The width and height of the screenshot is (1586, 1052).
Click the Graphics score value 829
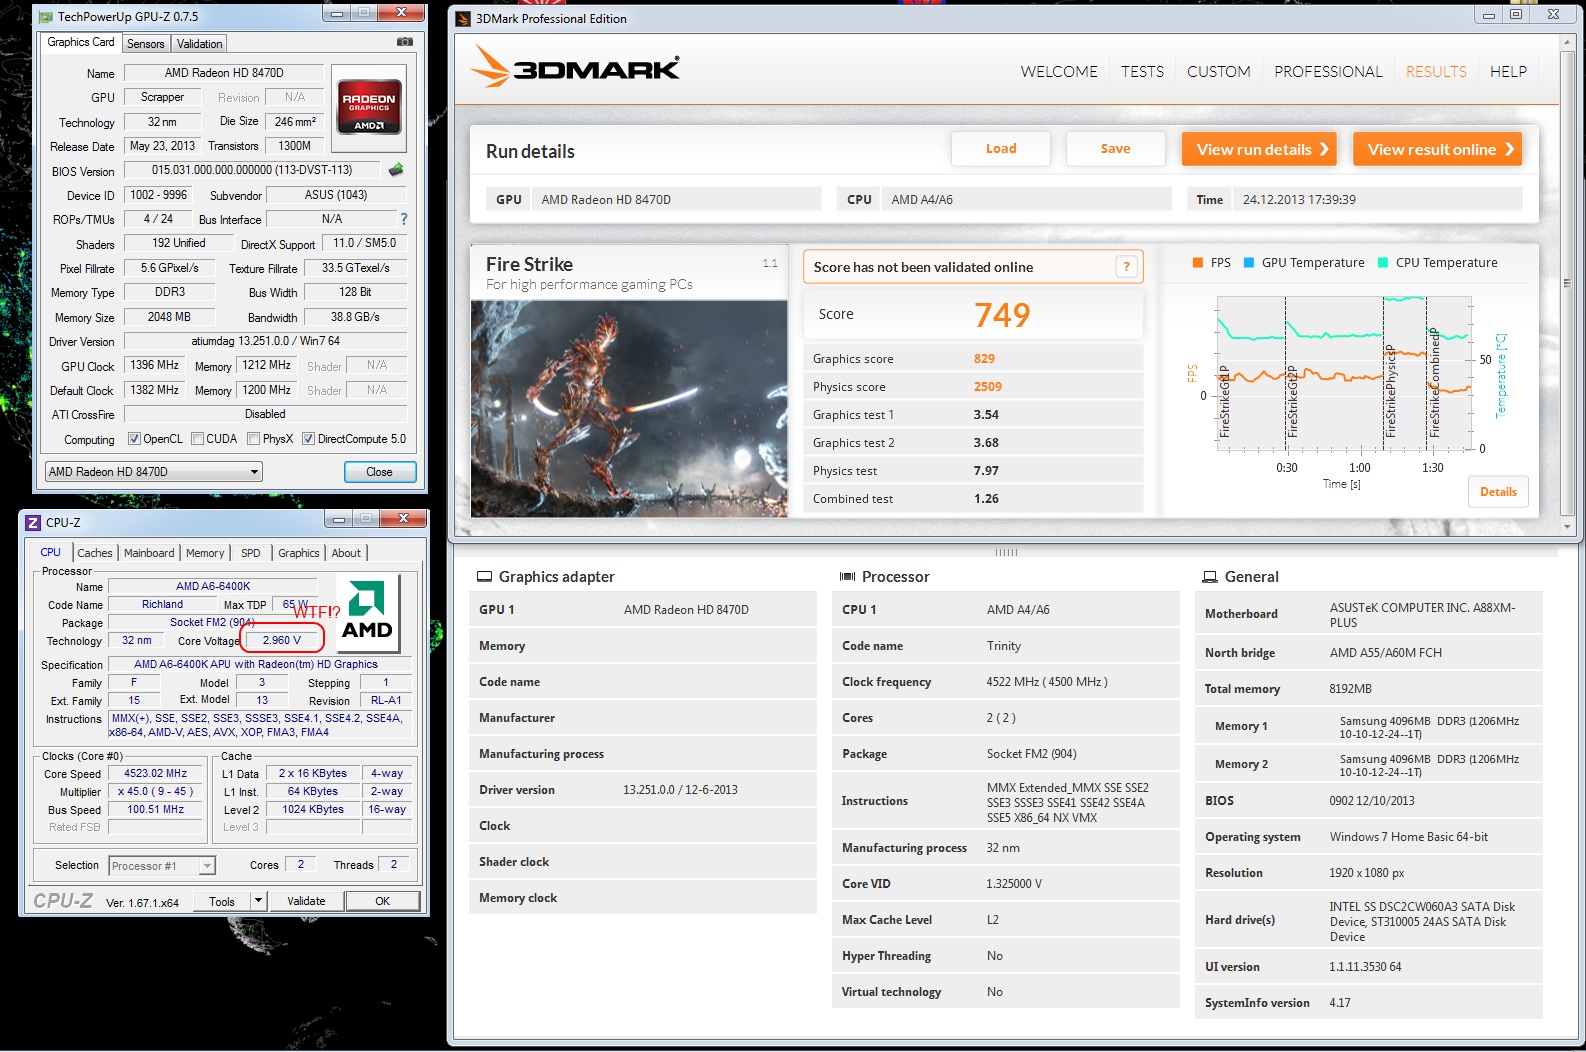(x=984, y=359)
